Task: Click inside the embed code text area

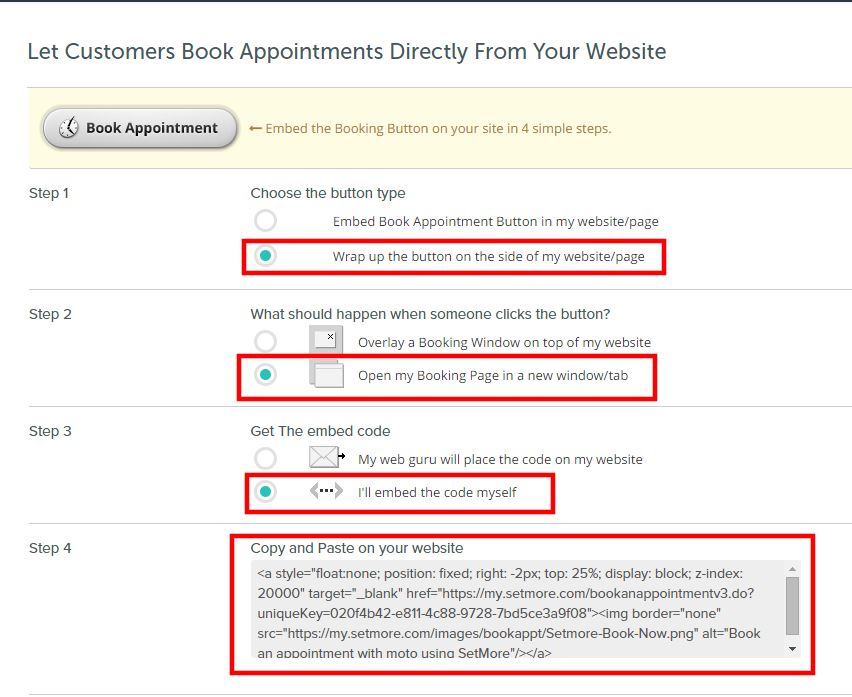Action: coord(518,609)
